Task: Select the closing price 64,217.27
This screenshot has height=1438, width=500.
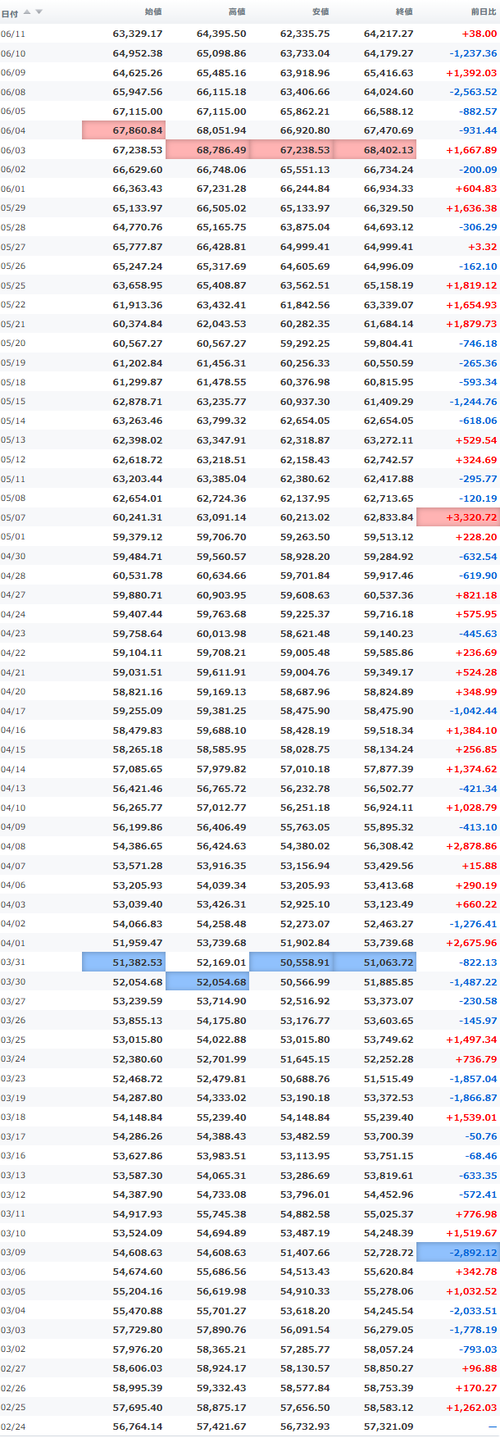Action: coord(388,33)
